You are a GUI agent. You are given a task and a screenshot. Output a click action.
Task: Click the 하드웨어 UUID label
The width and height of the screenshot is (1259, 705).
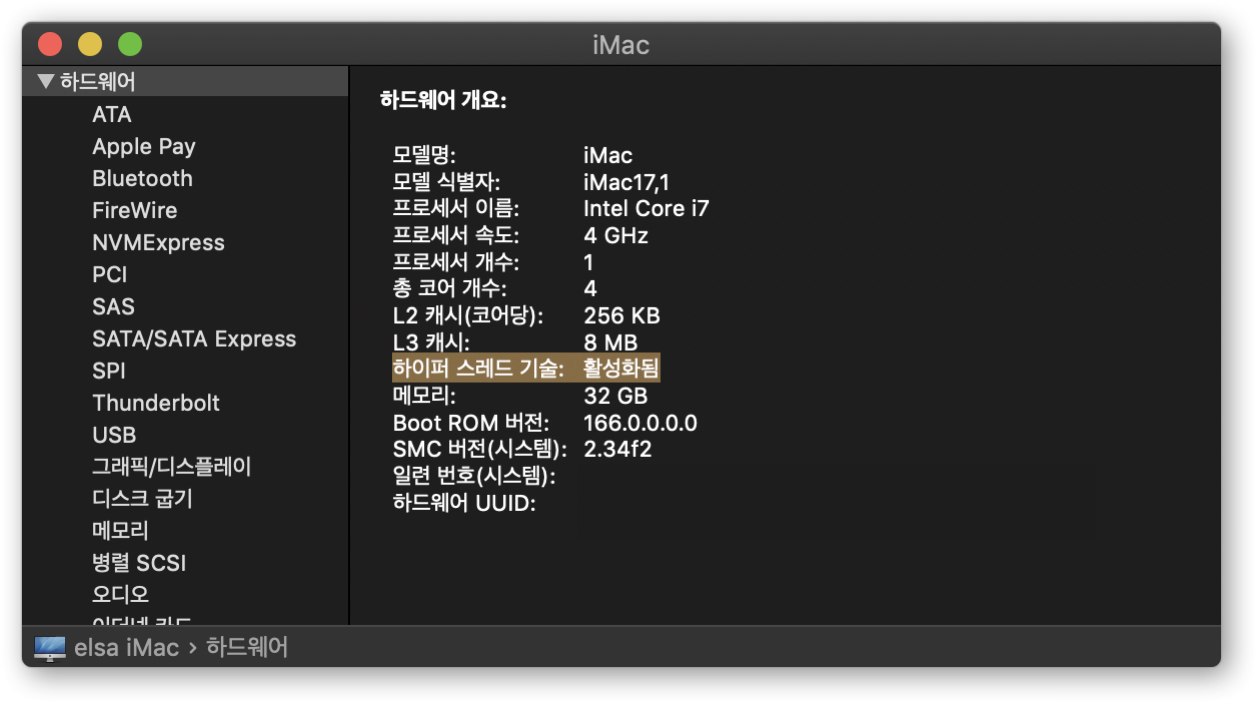click(x=464, y=503)
